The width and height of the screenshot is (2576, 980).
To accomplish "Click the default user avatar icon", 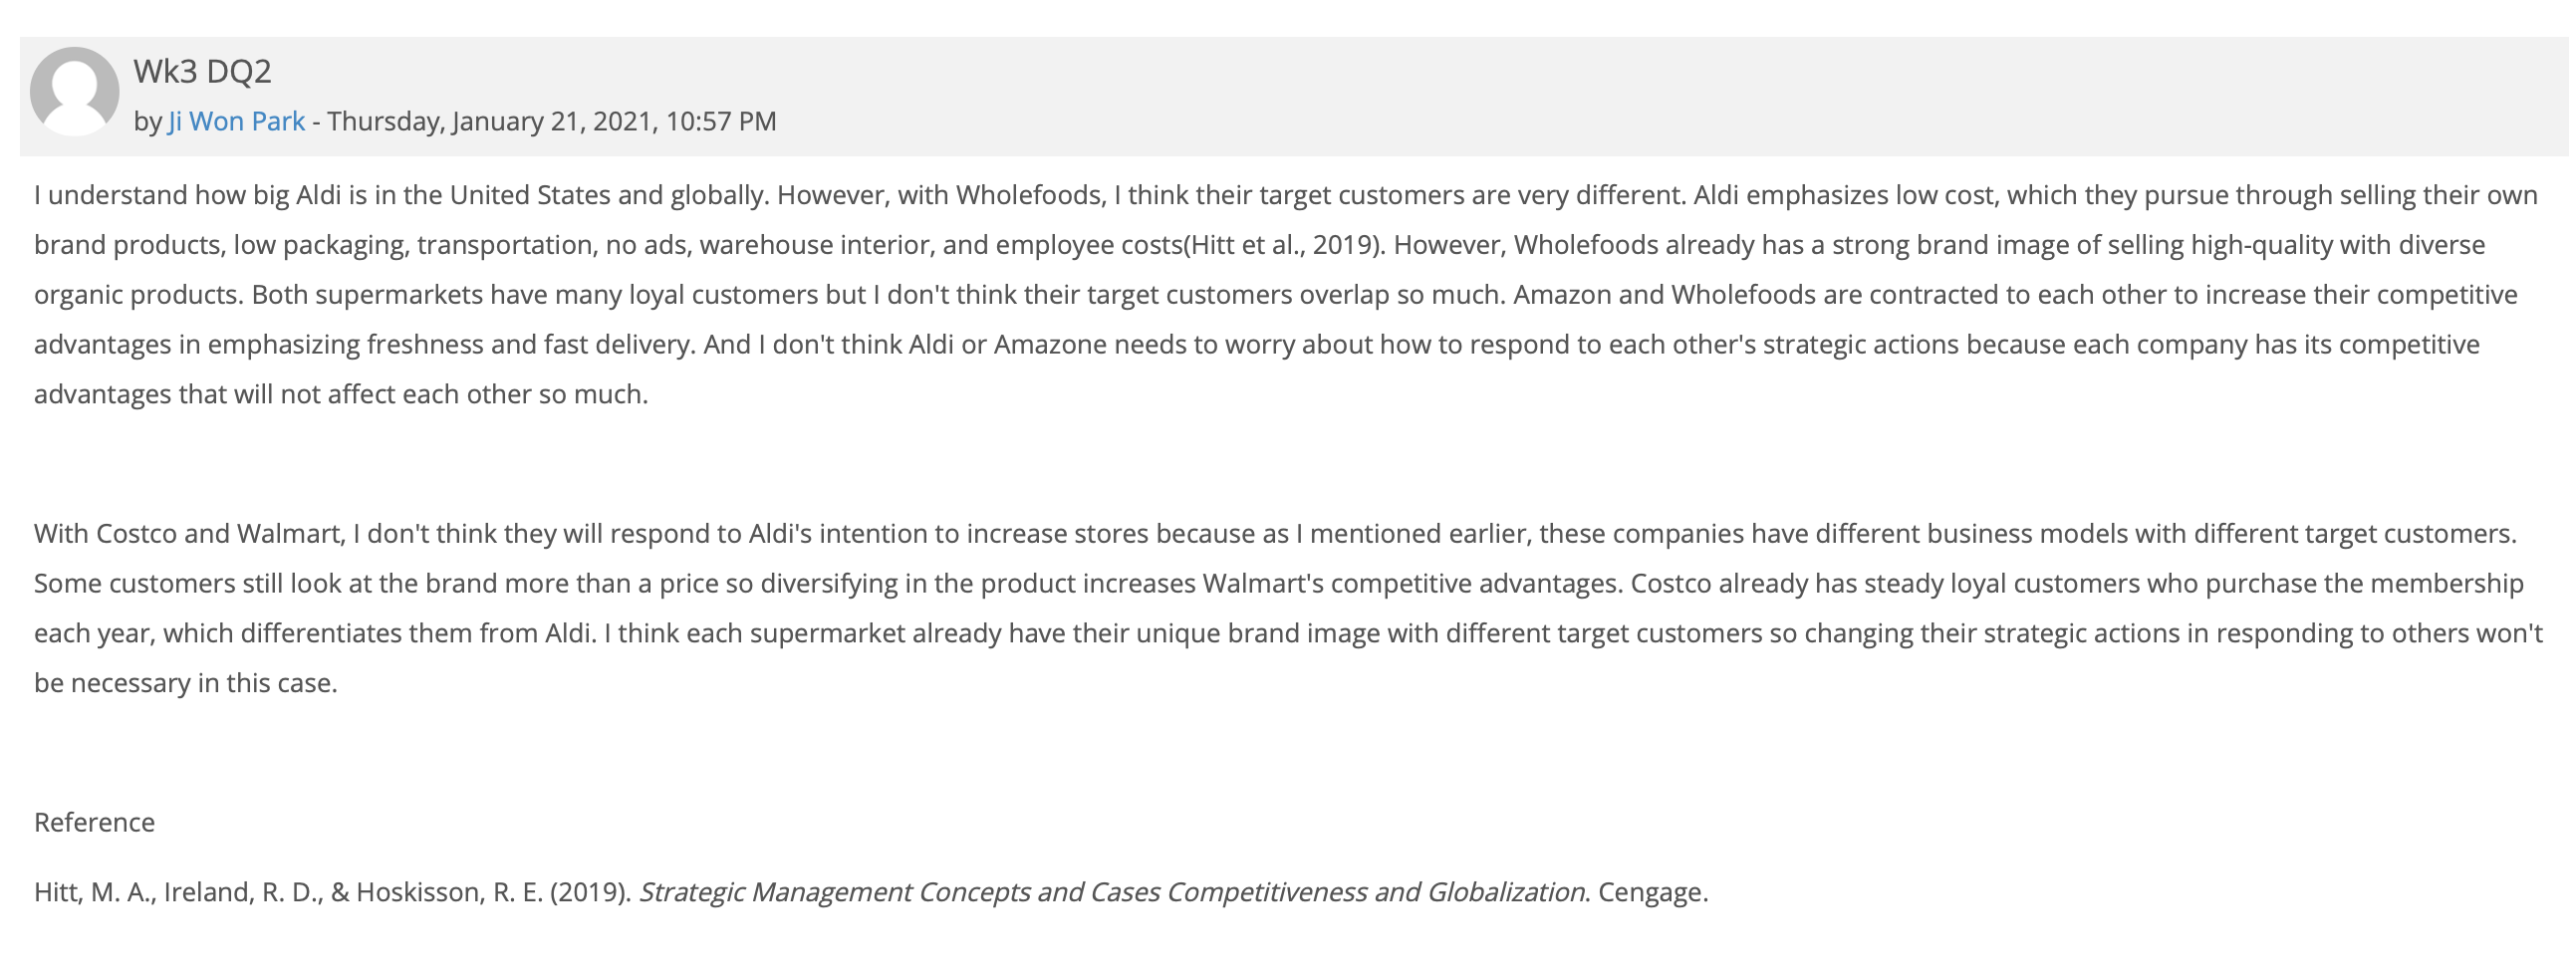I will [x=74, y=91].
